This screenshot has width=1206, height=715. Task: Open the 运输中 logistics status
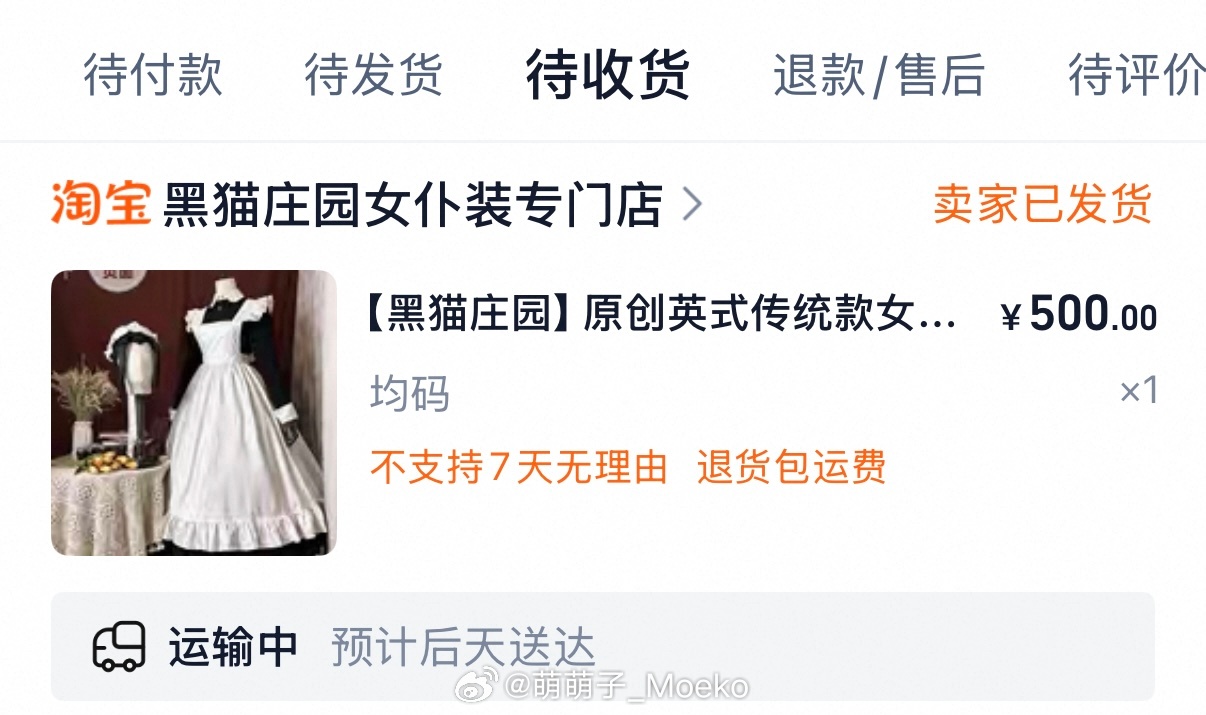point(233,647)
